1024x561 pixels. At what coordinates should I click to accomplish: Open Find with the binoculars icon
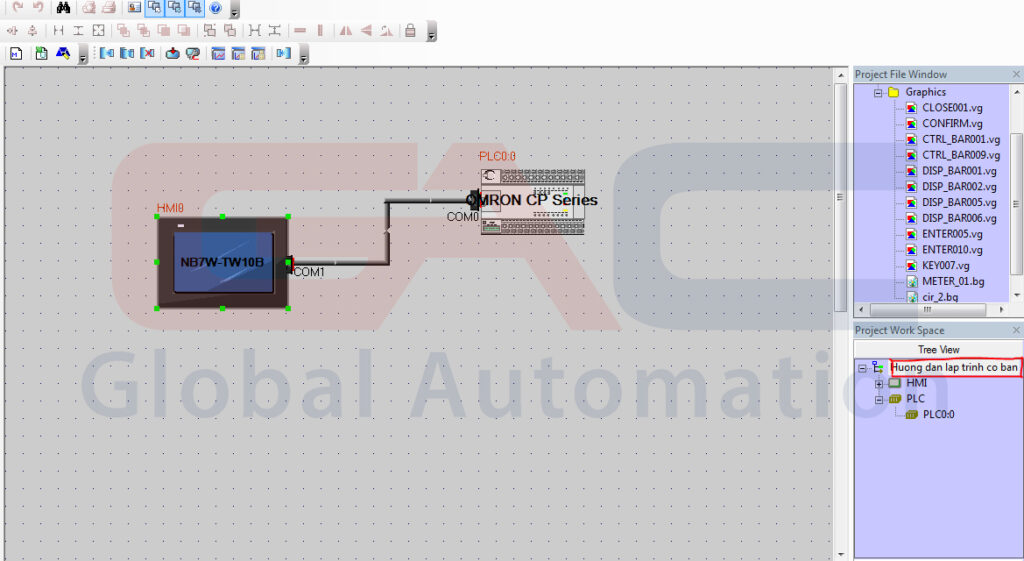tap(63, 8)
